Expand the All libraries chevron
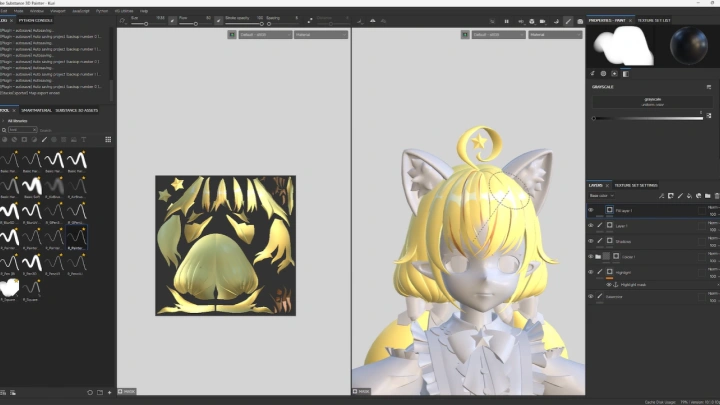This screenshot has width=720, height=405. pyautogui.click(x=3, y=121)
